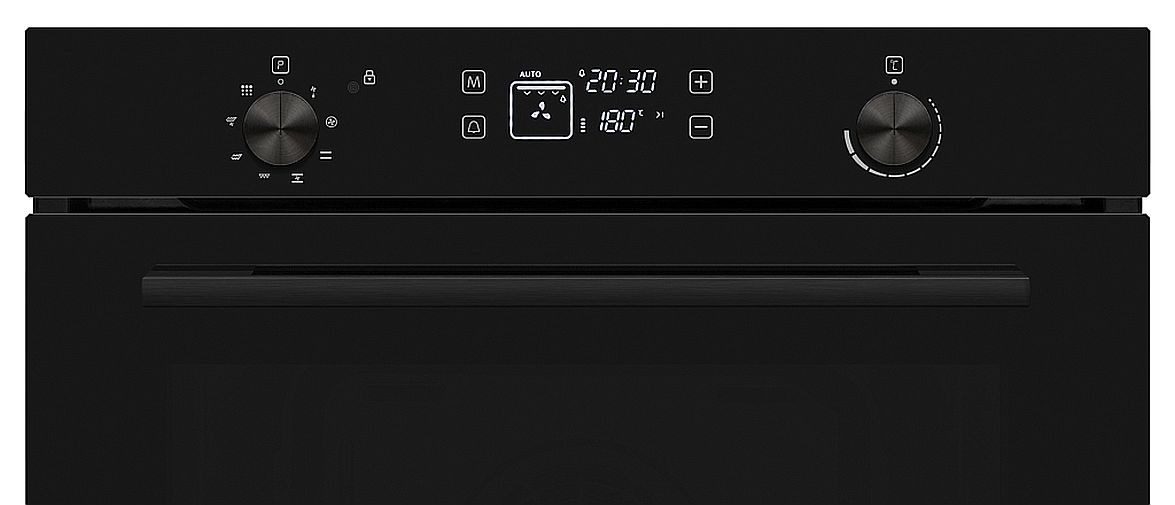Click the right temperature knob
Image resolution: width=1175 pixels, height=505 pixels.
click(894, 128)
